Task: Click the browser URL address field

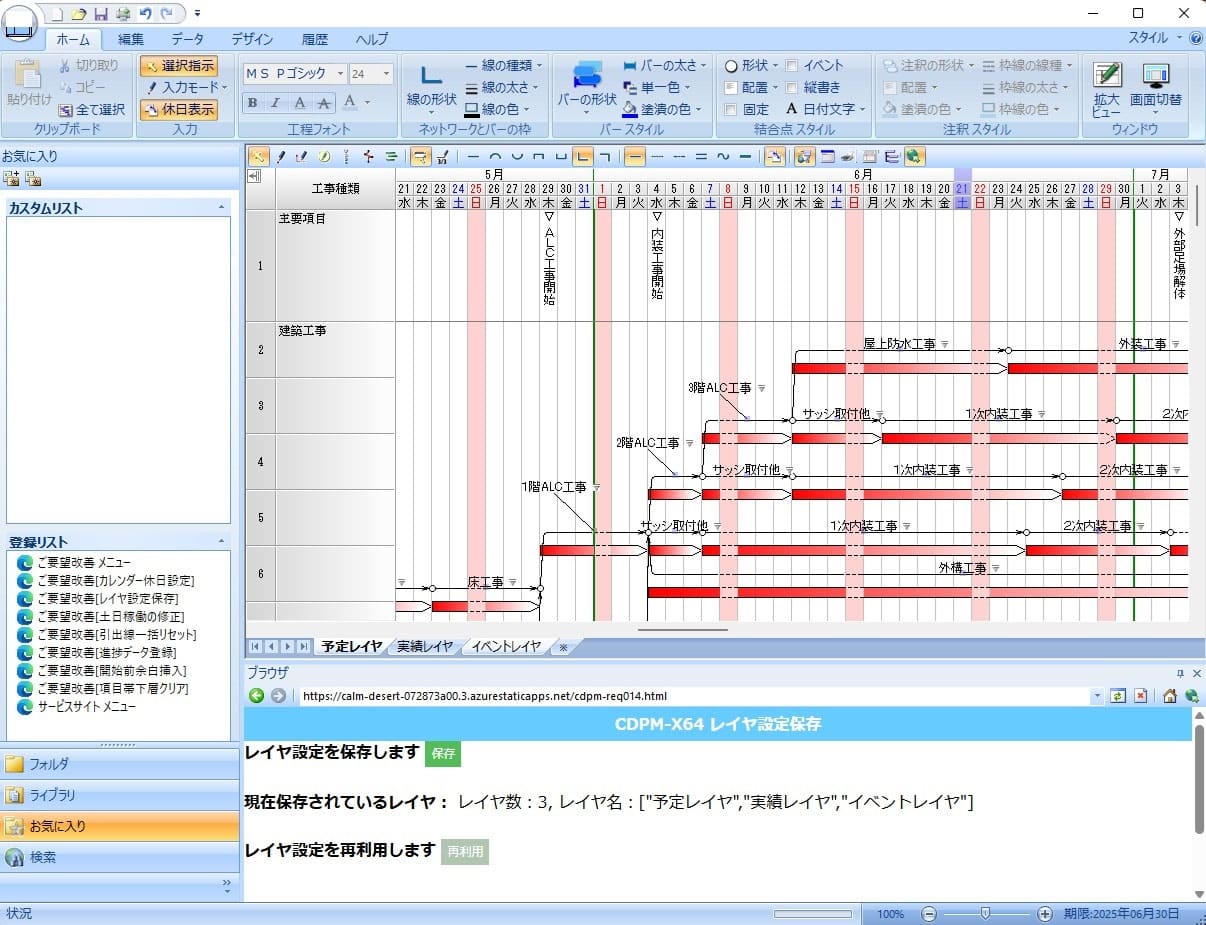Action: point(695,696)
